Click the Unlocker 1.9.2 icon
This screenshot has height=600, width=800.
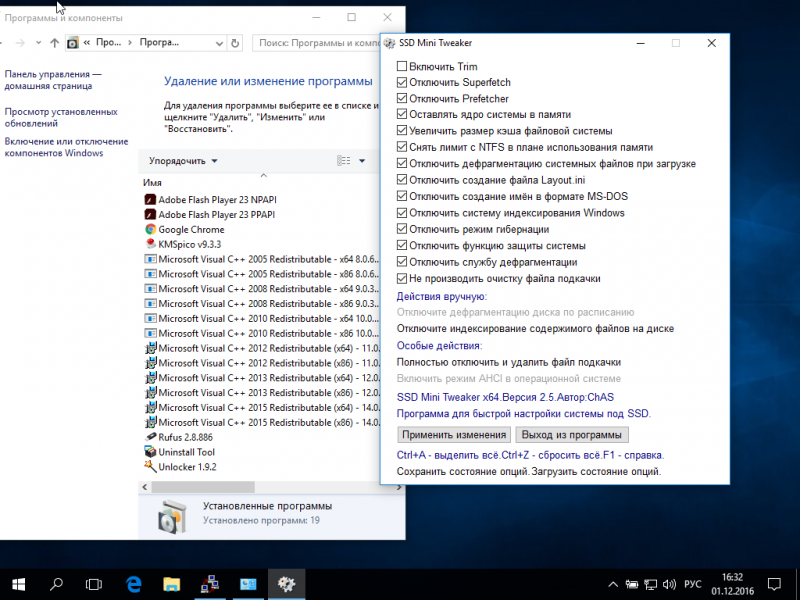(x=150, y=466)
